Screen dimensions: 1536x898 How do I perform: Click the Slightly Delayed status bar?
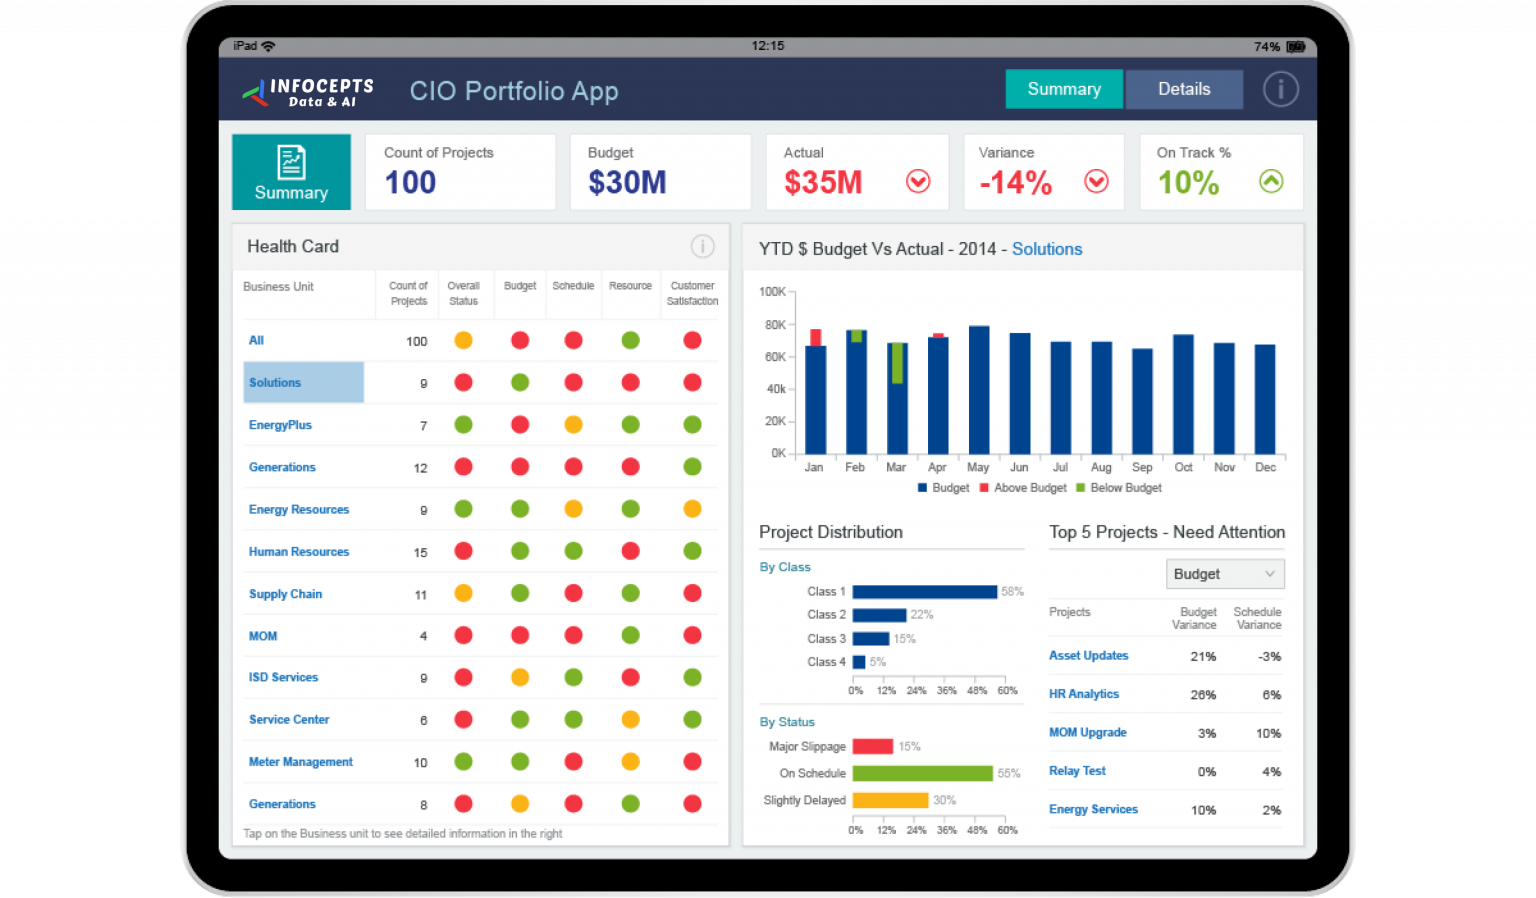coord(891,800)
